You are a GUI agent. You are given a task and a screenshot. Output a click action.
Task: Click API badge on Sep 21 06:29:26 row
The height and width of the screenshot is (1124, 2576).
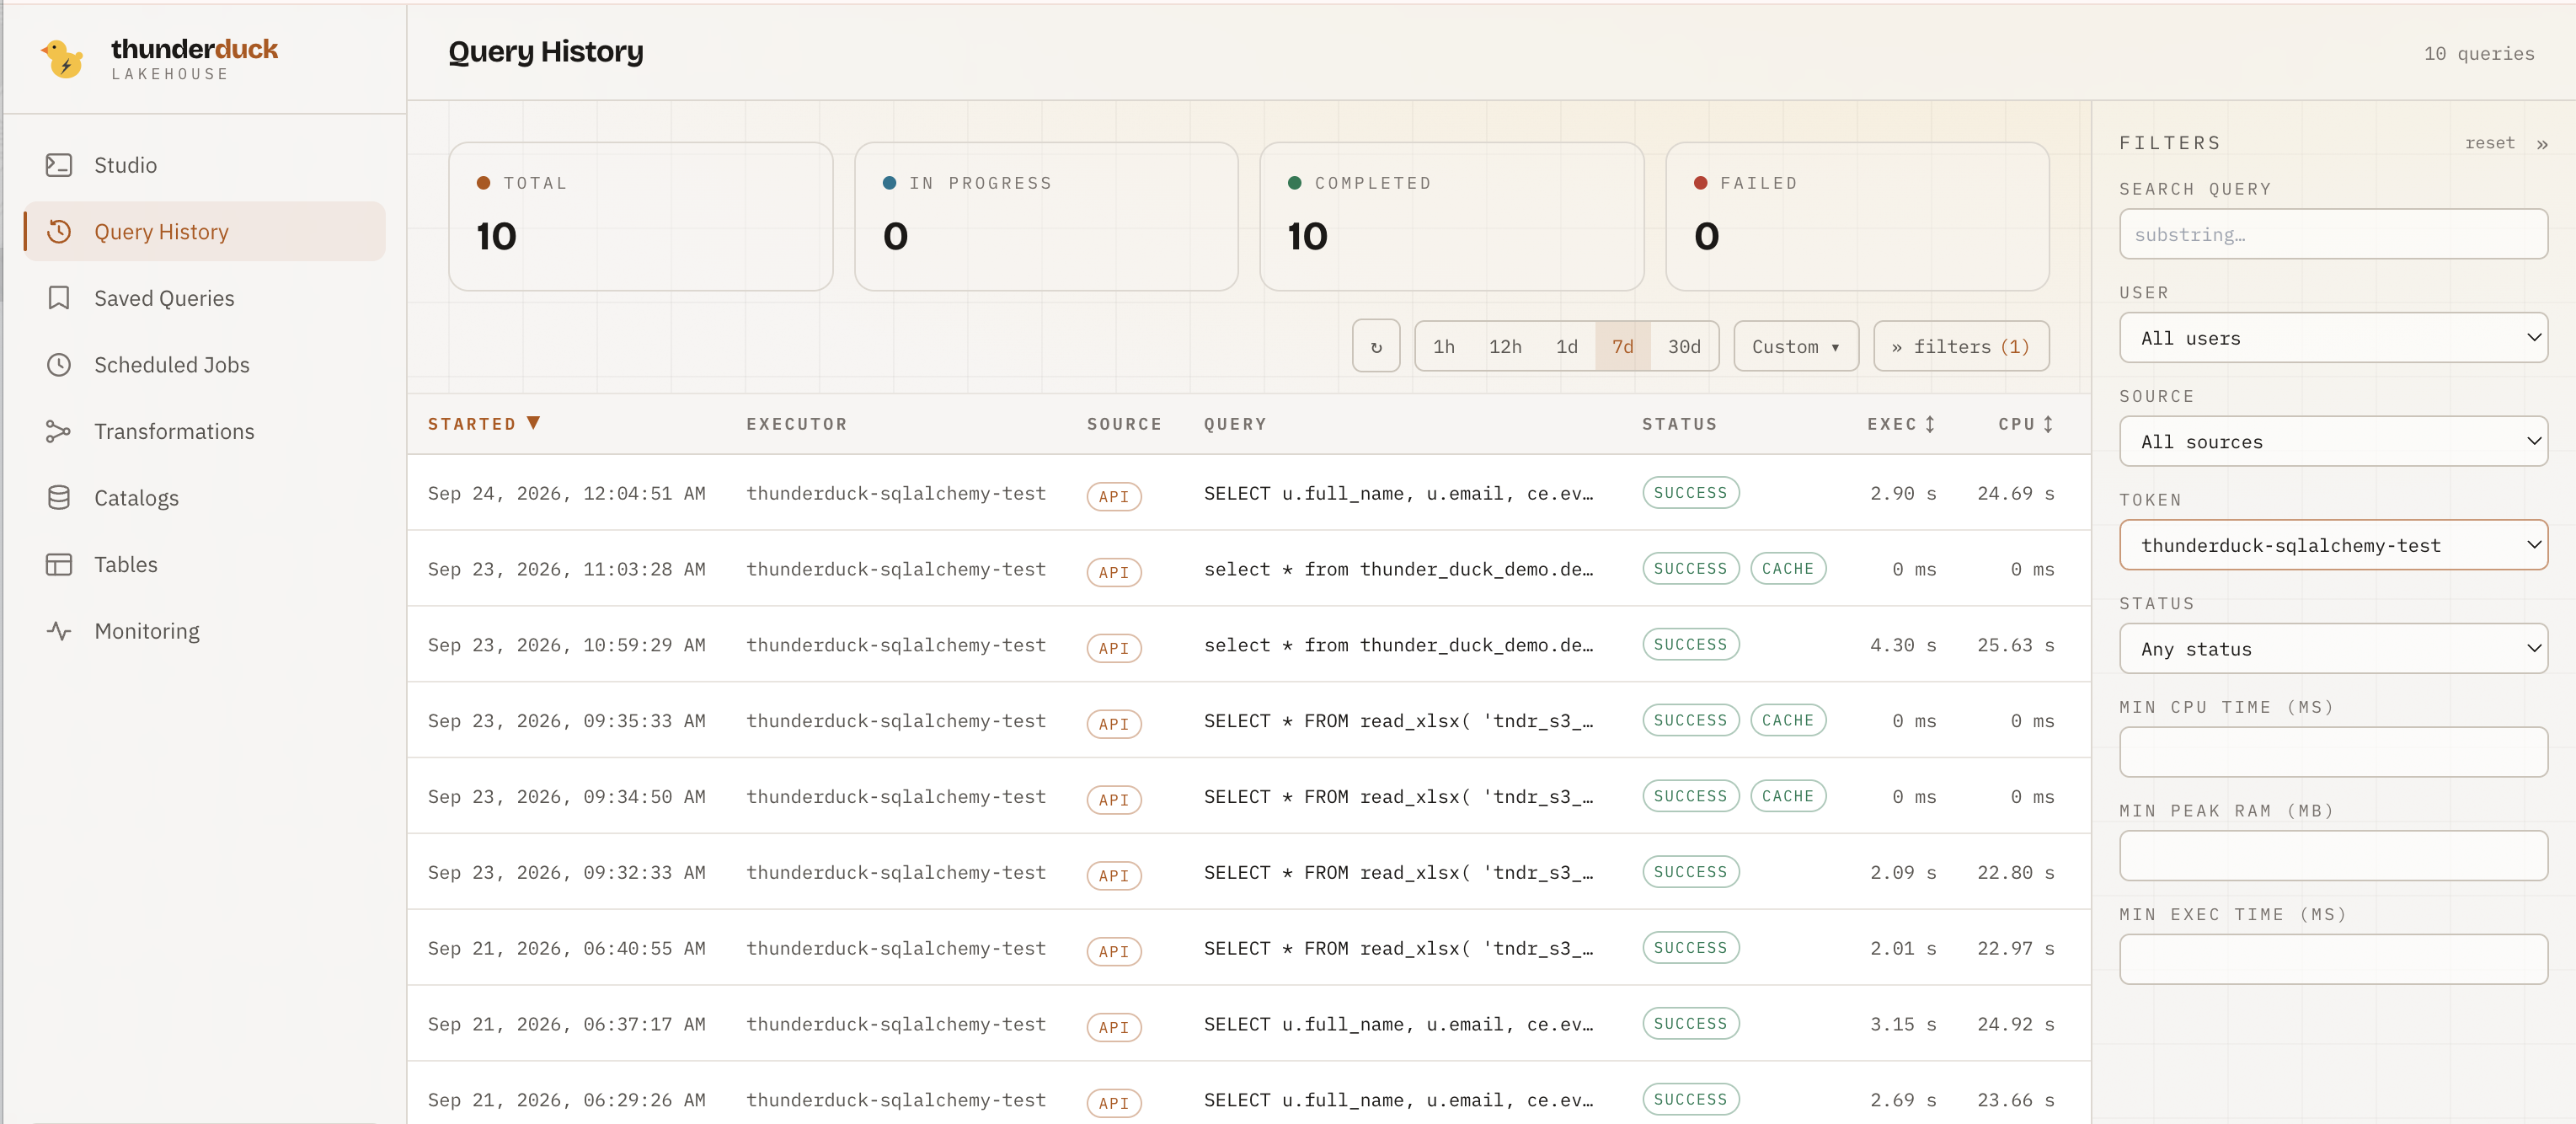(1113, 1103)
